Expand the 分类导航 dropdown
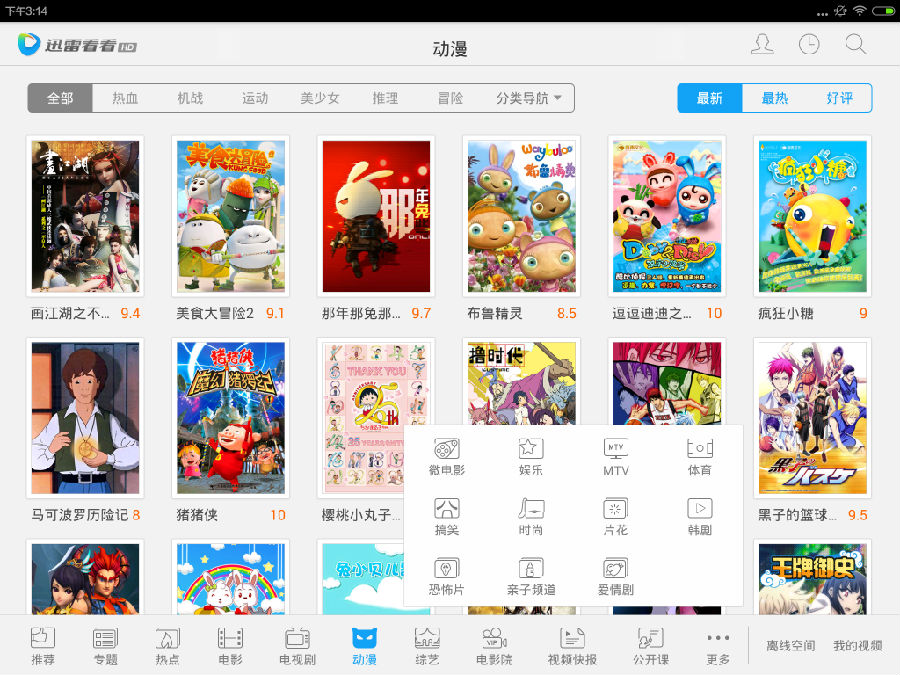Image resolution: width=900 pixels, height=675 pixels. [x=529, y=98]
